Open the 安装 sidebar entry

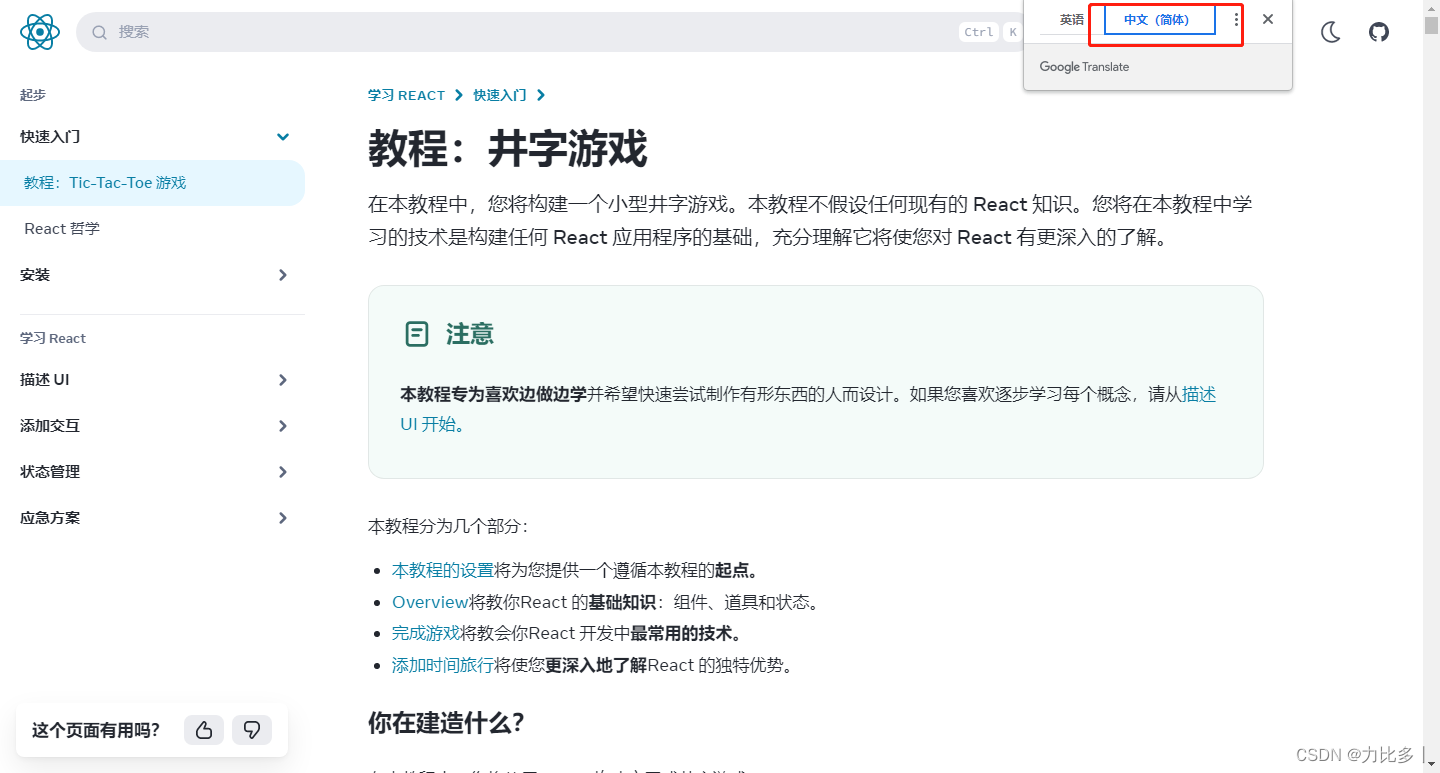point(152,275)
